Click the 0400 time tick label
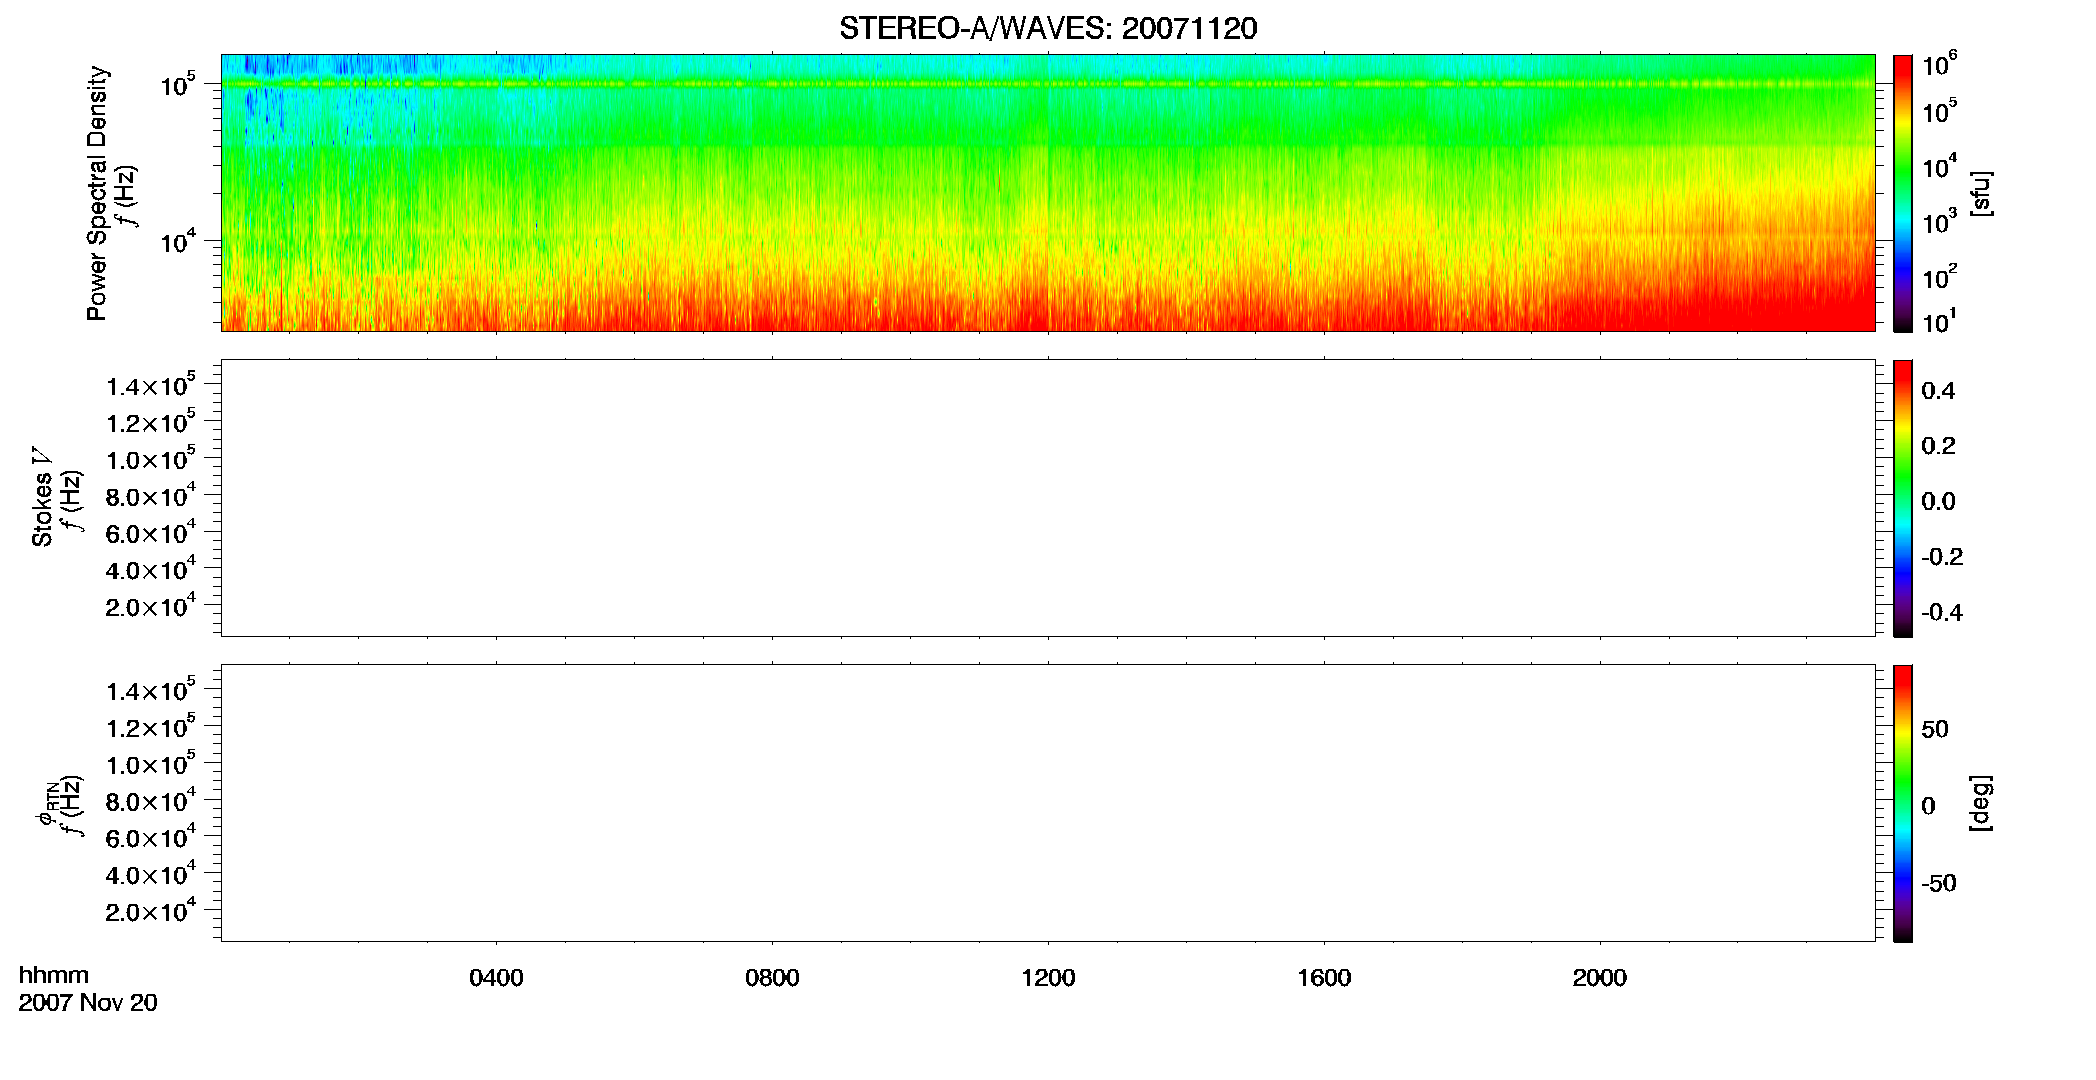 pos(496,978)
